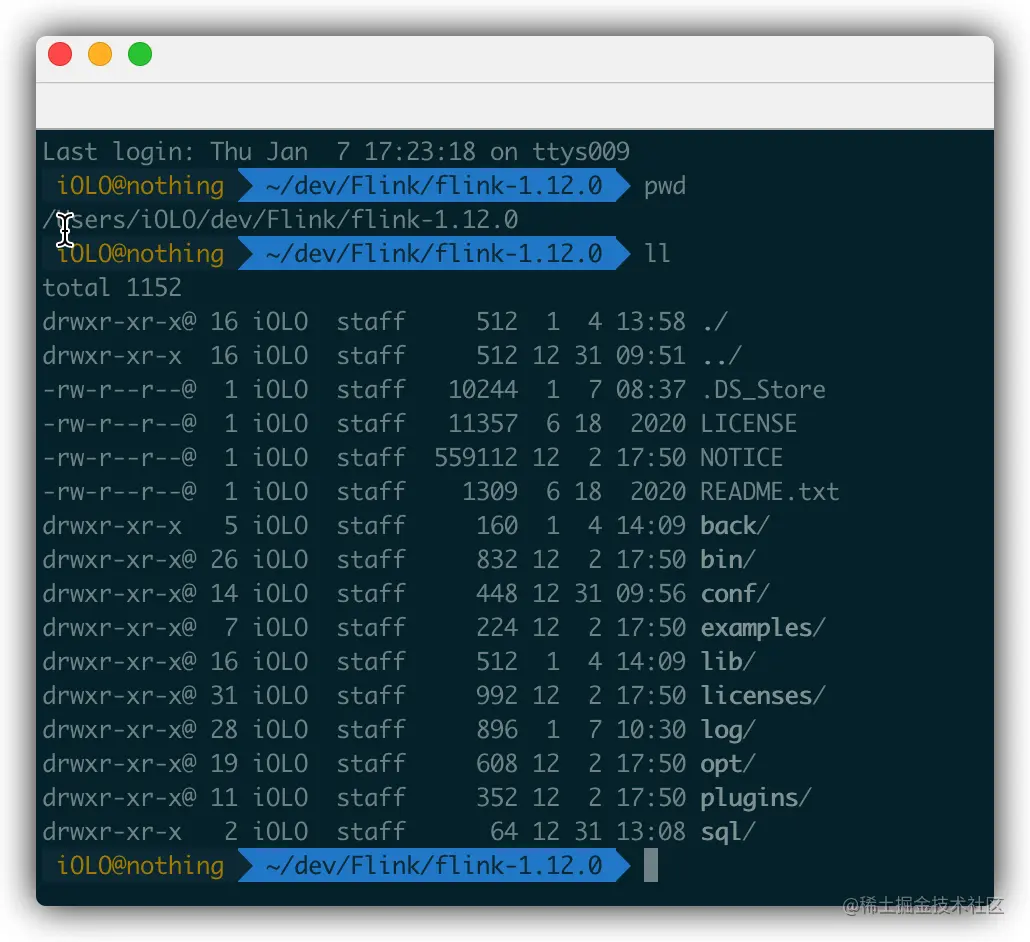Click the conf/ directory name
Viewport: 1030px width, 942px height.
[735, 594]
